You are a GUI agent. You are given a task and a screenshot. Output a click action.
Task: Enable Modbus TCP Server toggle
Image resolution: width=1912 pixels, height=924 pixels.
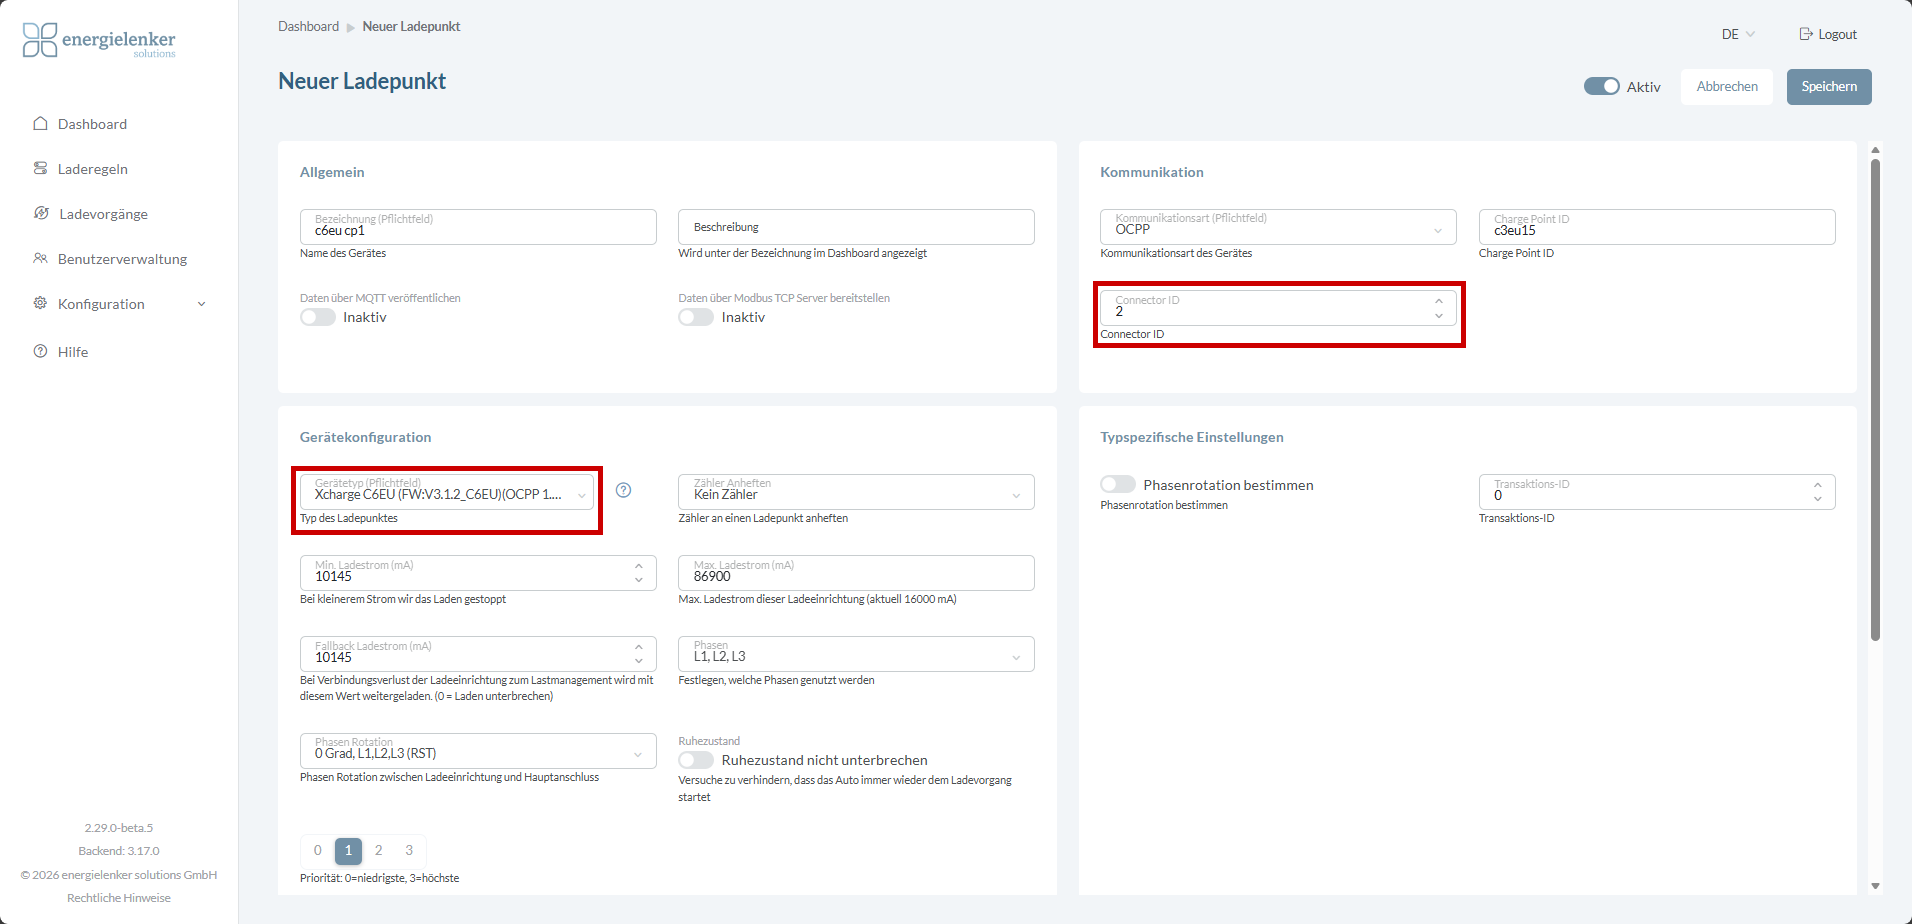(x=696, y=317)
